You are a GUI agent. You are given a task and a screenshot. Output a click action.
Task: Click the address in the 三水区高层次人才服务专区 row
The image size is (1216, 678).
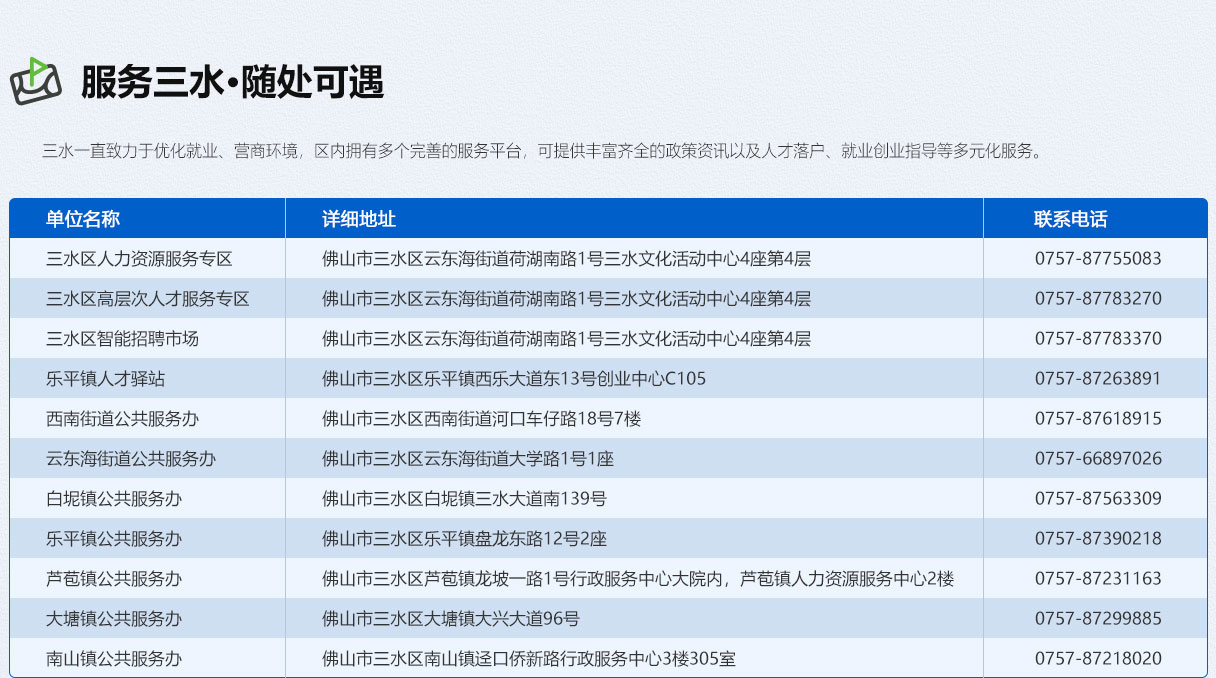[566, 299]
